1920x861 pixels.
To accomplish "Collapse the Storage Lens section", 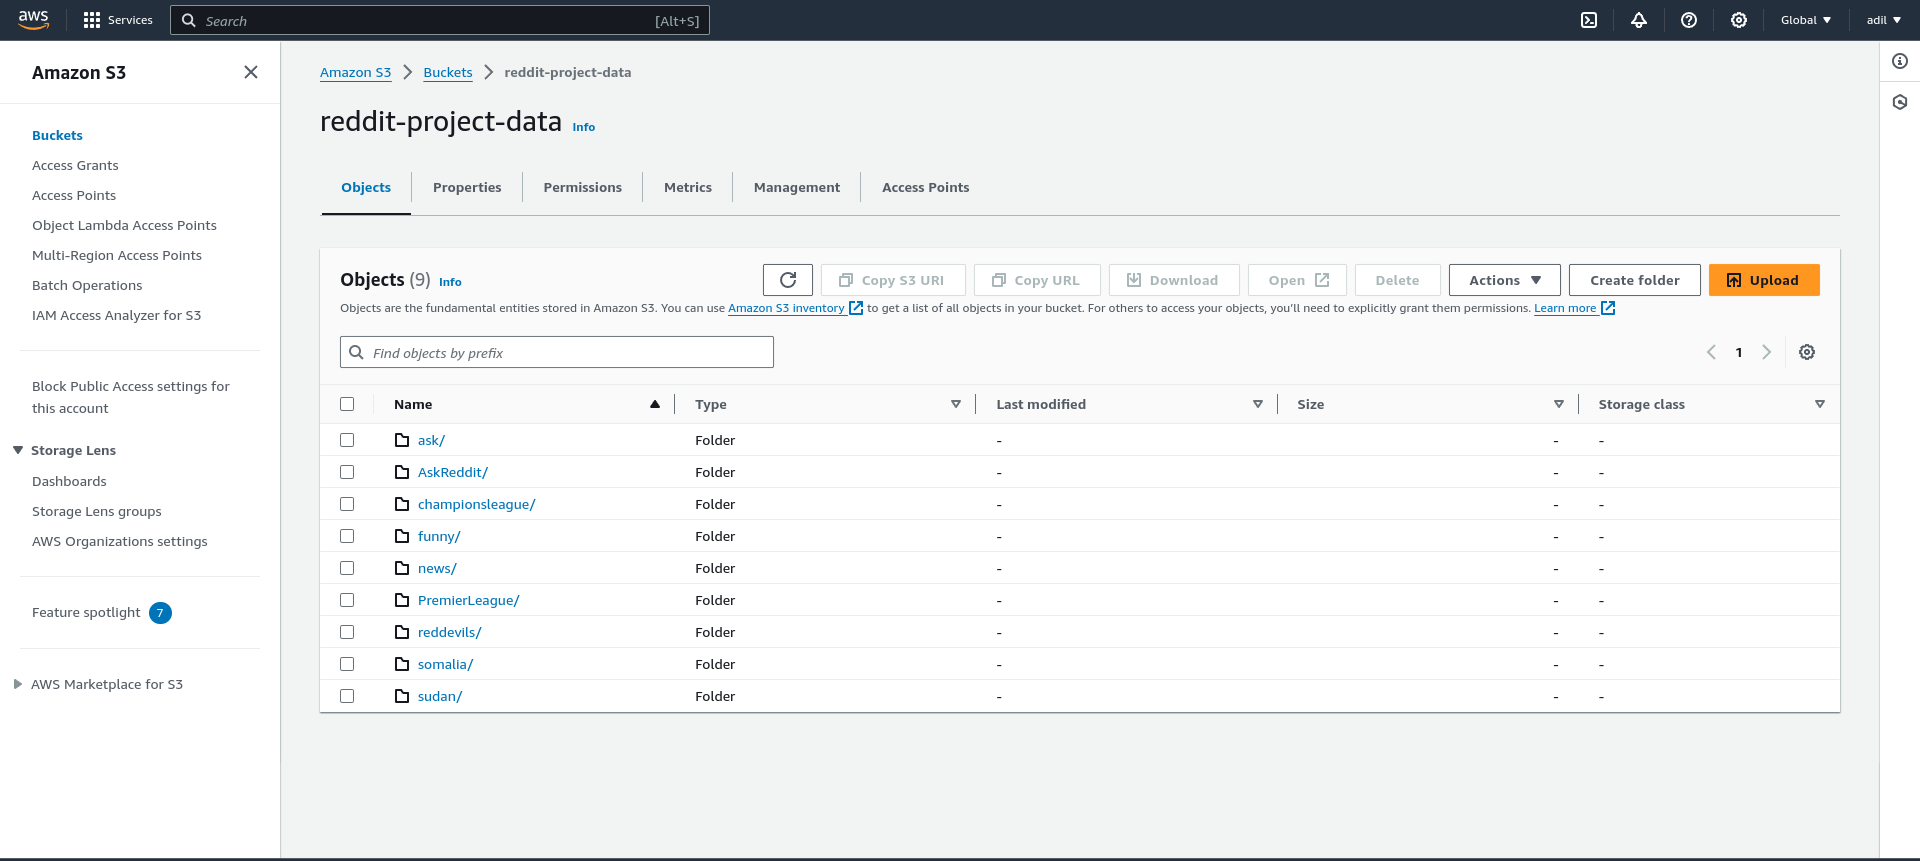I will click(18, 450).
